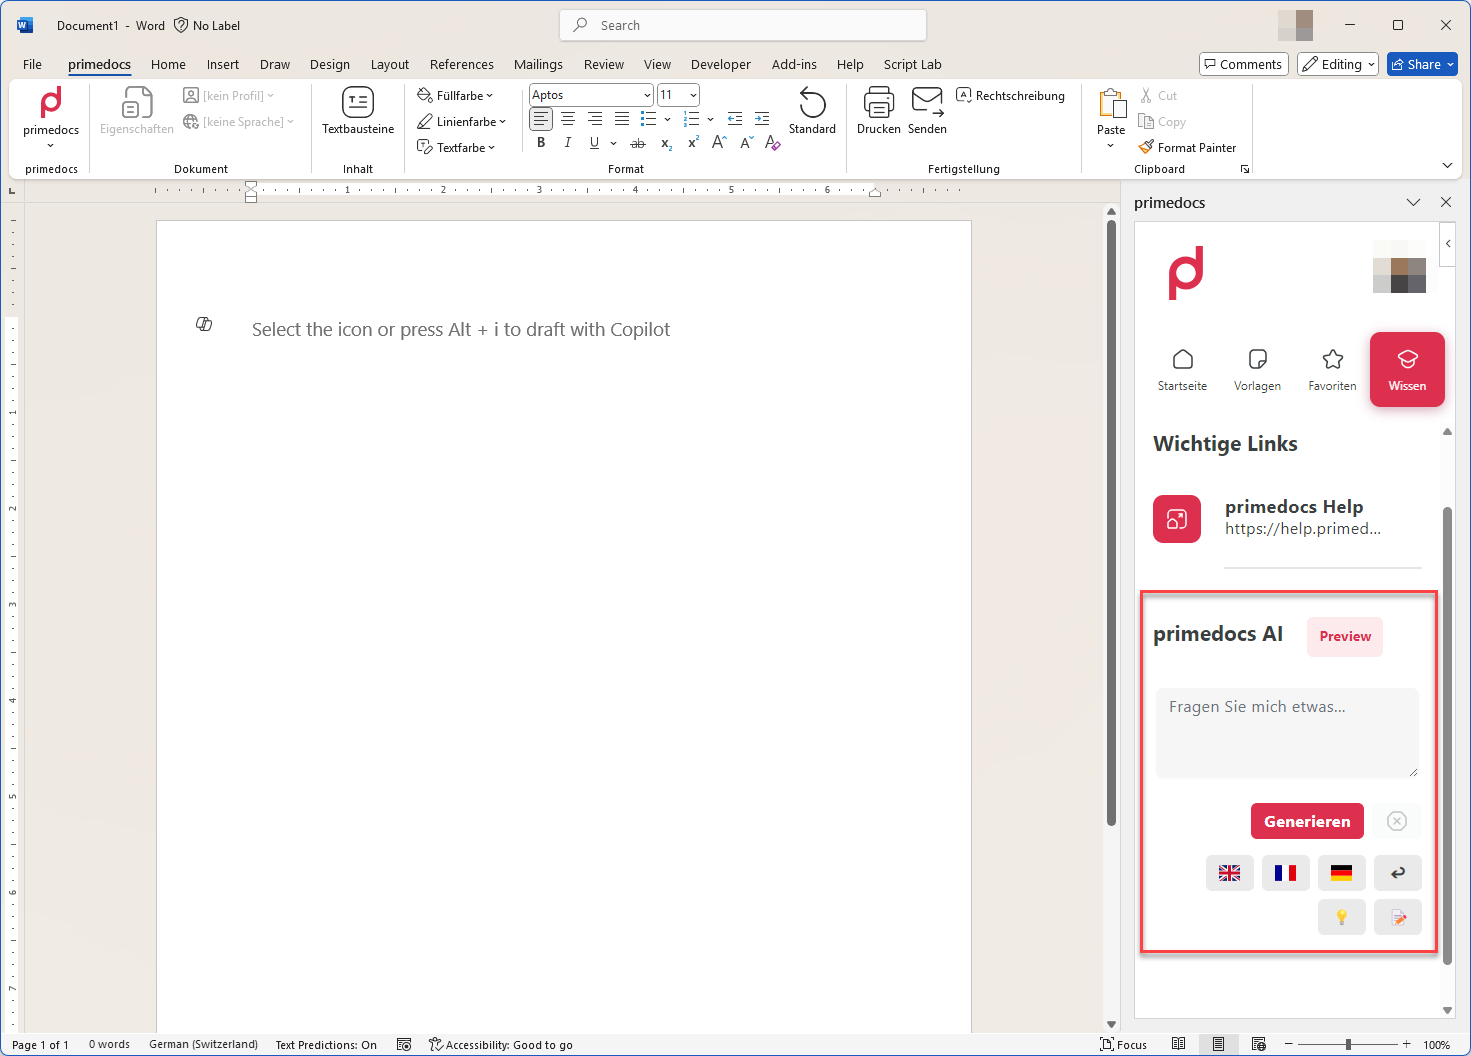Select the English flag translation icon
This screenshot has height=1056, width=1471.
pos(1229,873)
